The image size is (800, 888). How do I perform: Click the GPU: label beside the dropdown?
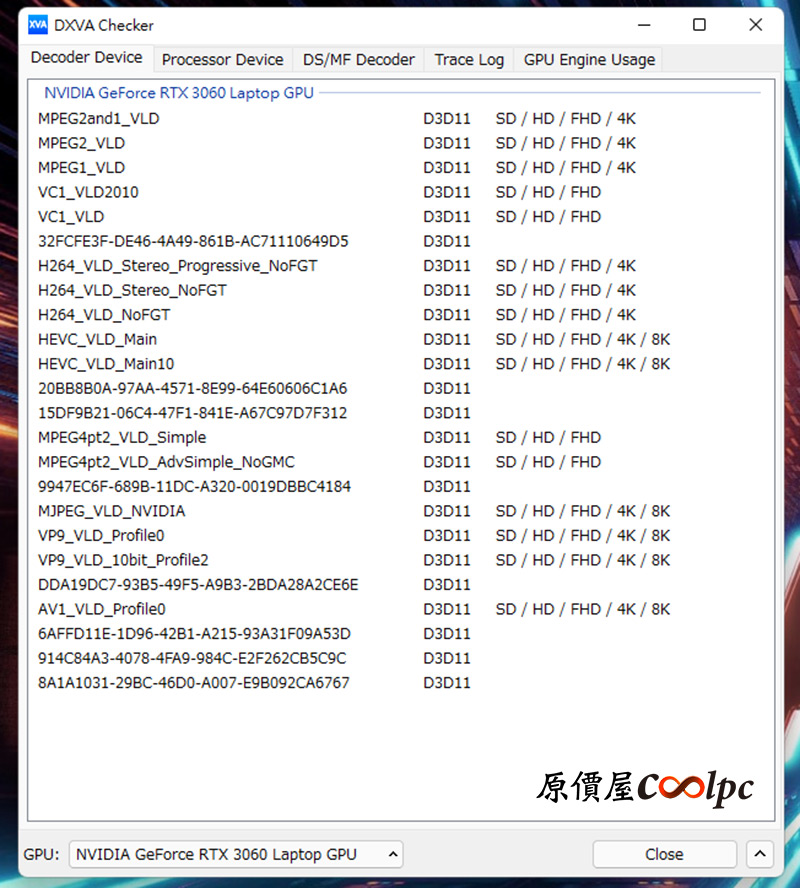tap(41, 854)
